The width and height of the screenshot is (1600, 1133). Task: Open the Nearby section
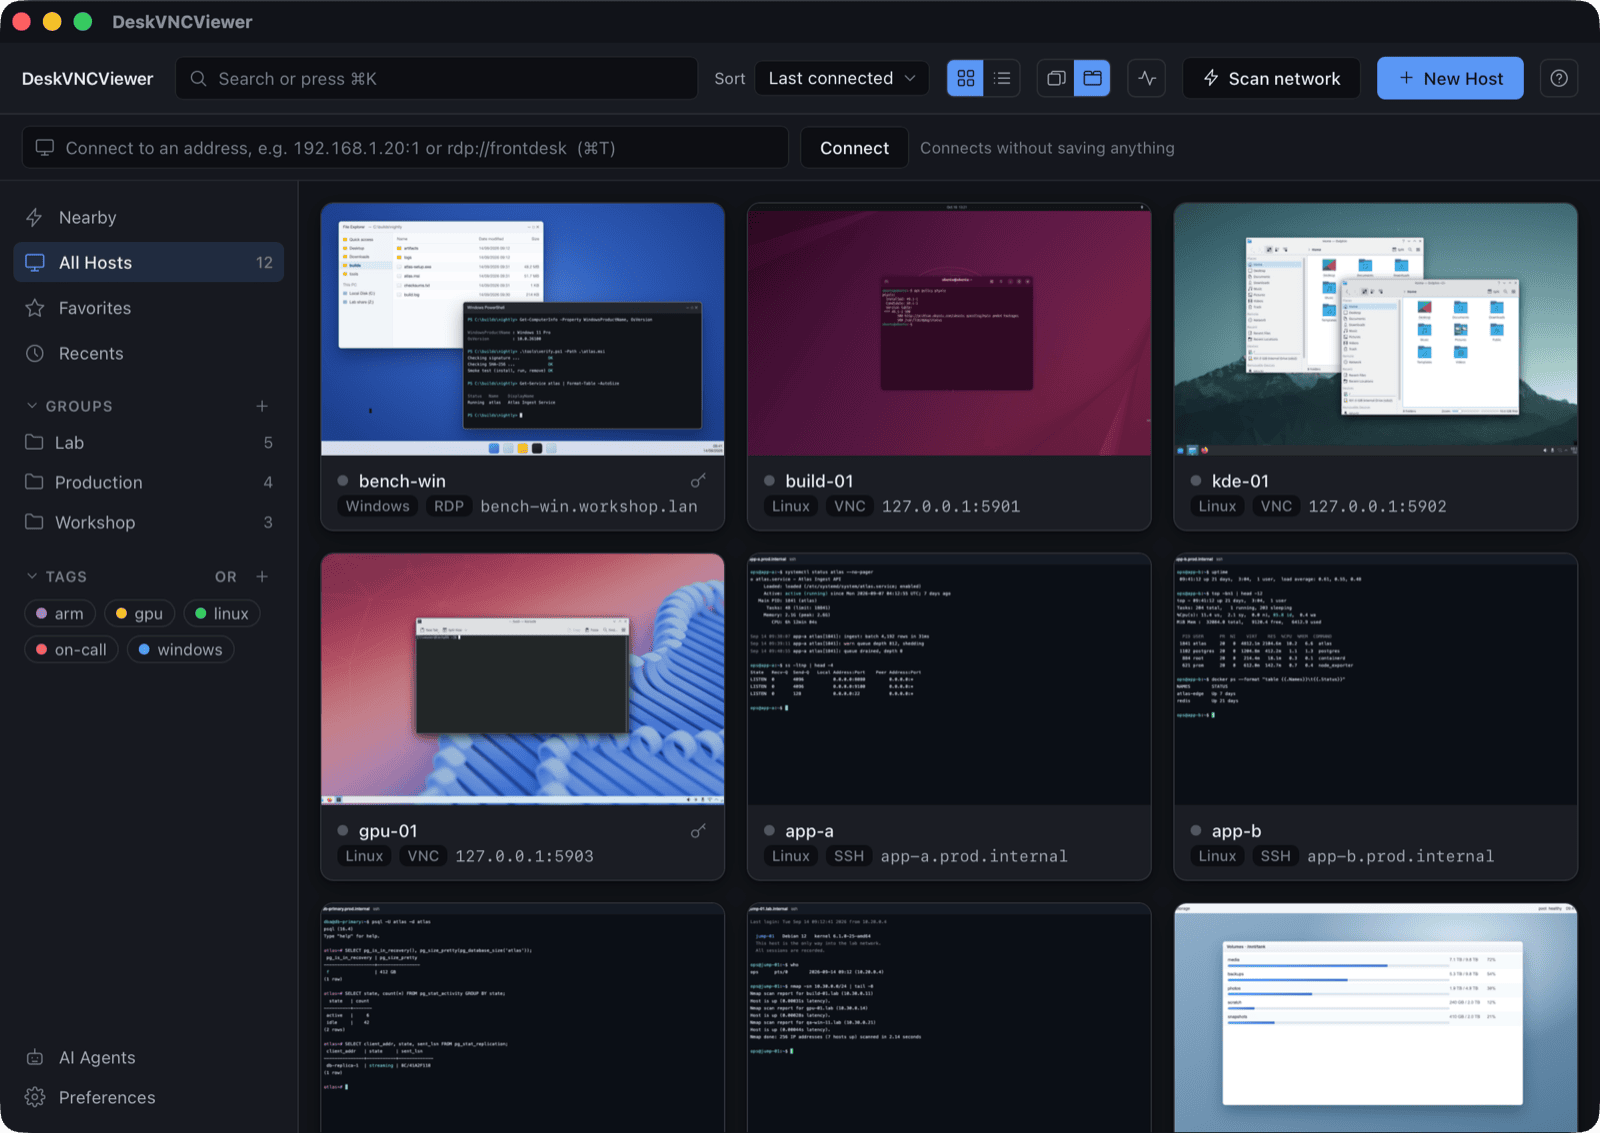[x=149, y=218]
